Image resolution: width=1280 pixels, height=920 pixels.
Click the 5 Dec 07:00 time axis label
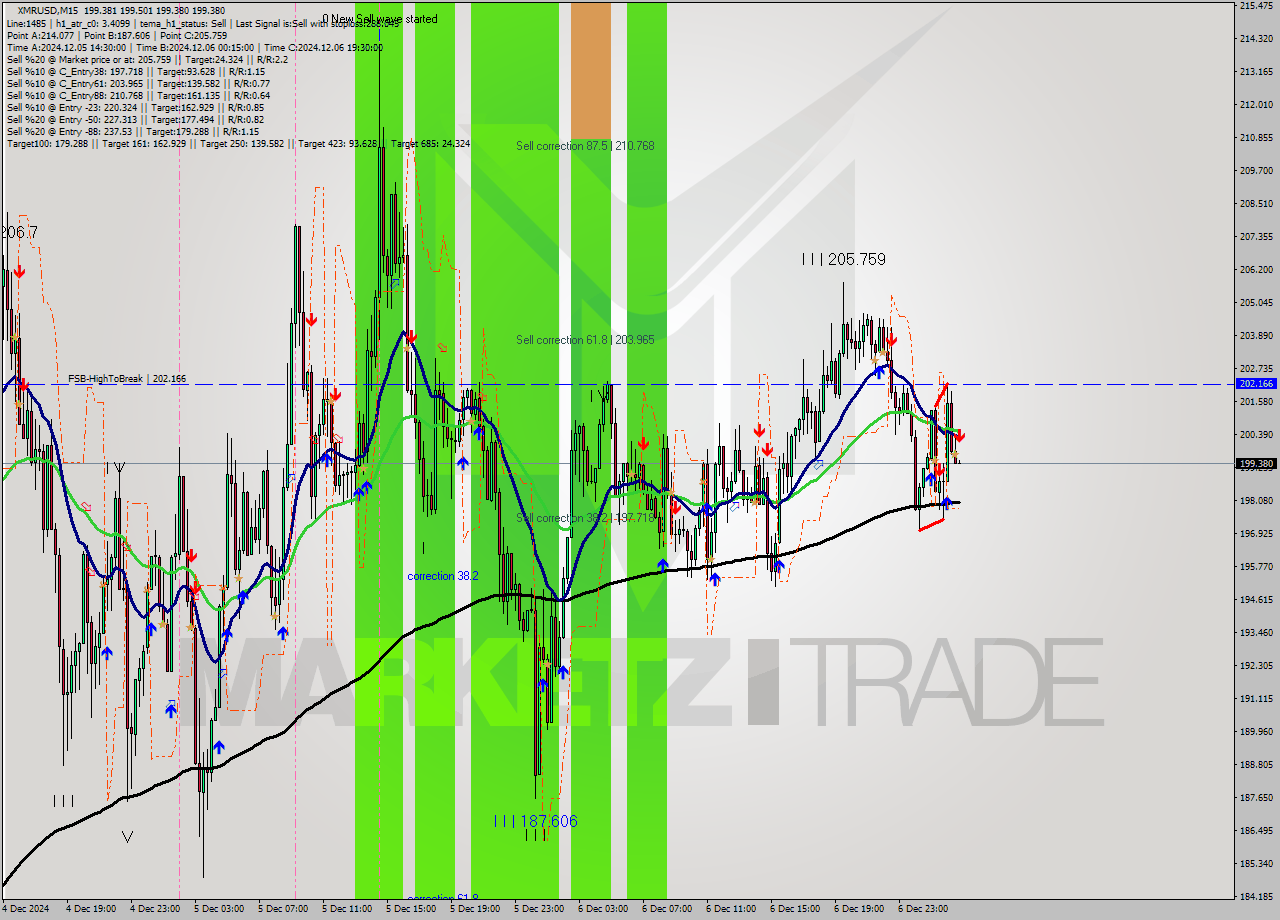283,909
